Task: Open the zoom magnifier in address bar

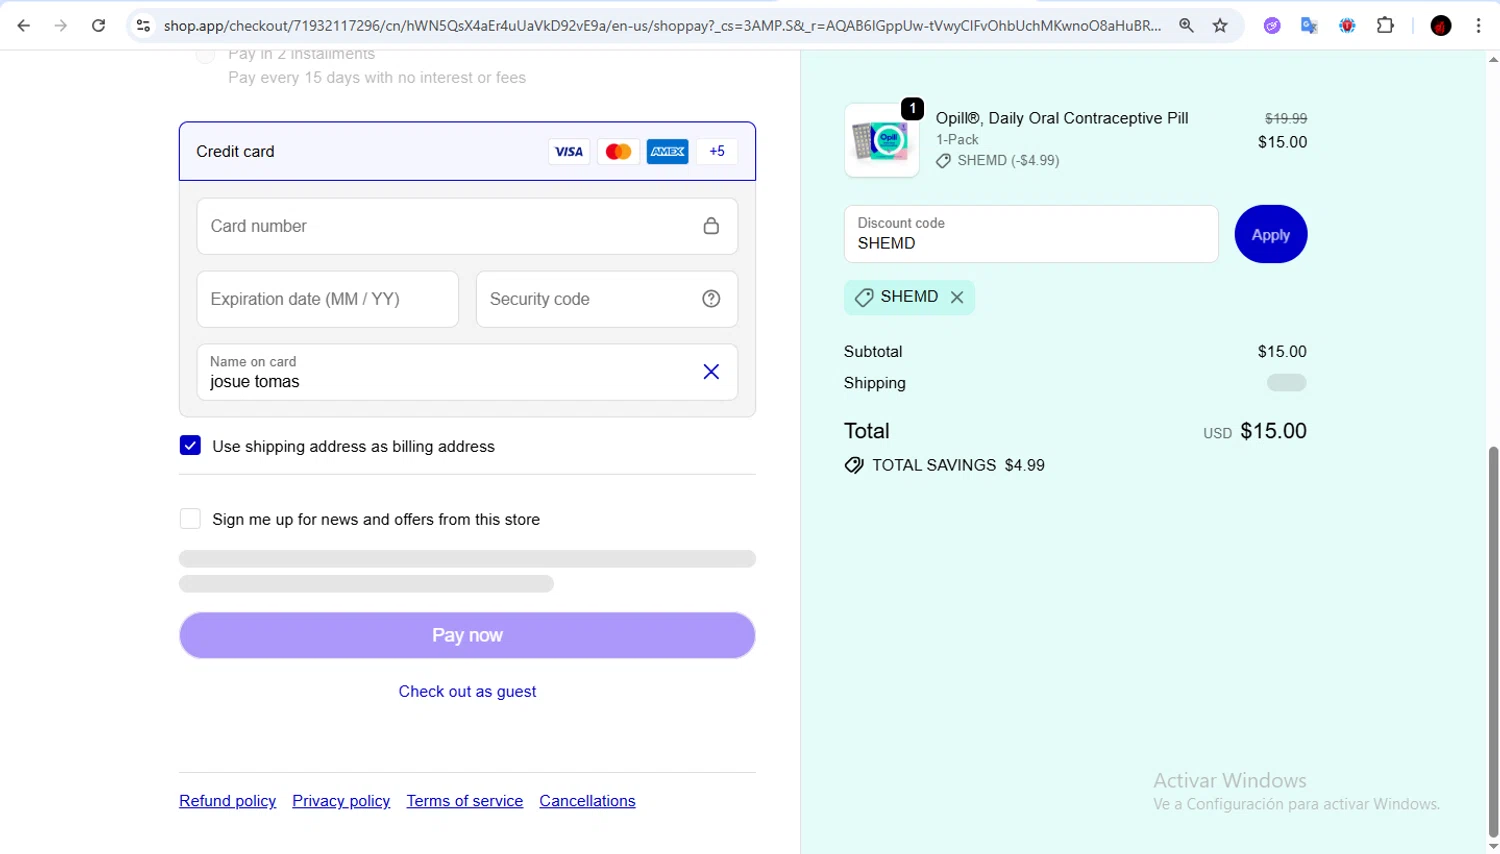Action: tap(1186, 26)
